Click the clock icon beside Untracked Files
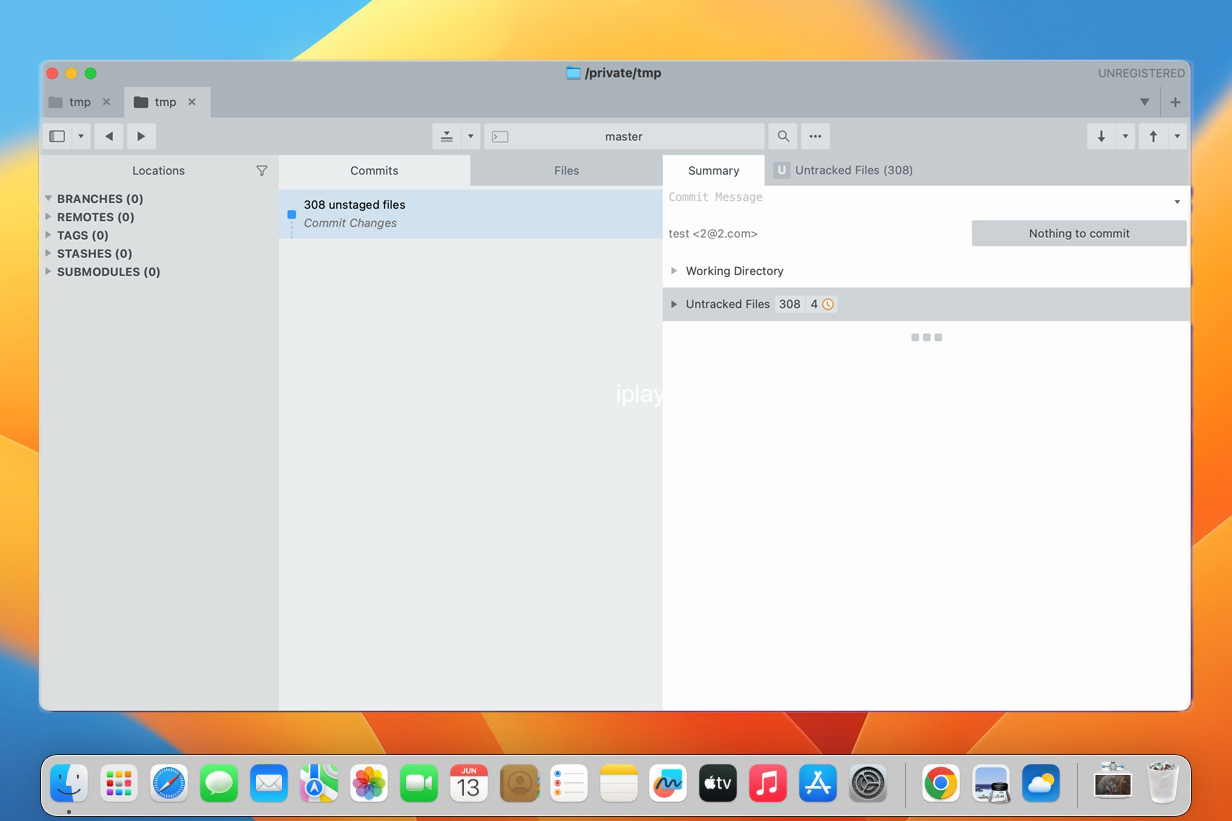1232x821 pixels. coord(828,304)
